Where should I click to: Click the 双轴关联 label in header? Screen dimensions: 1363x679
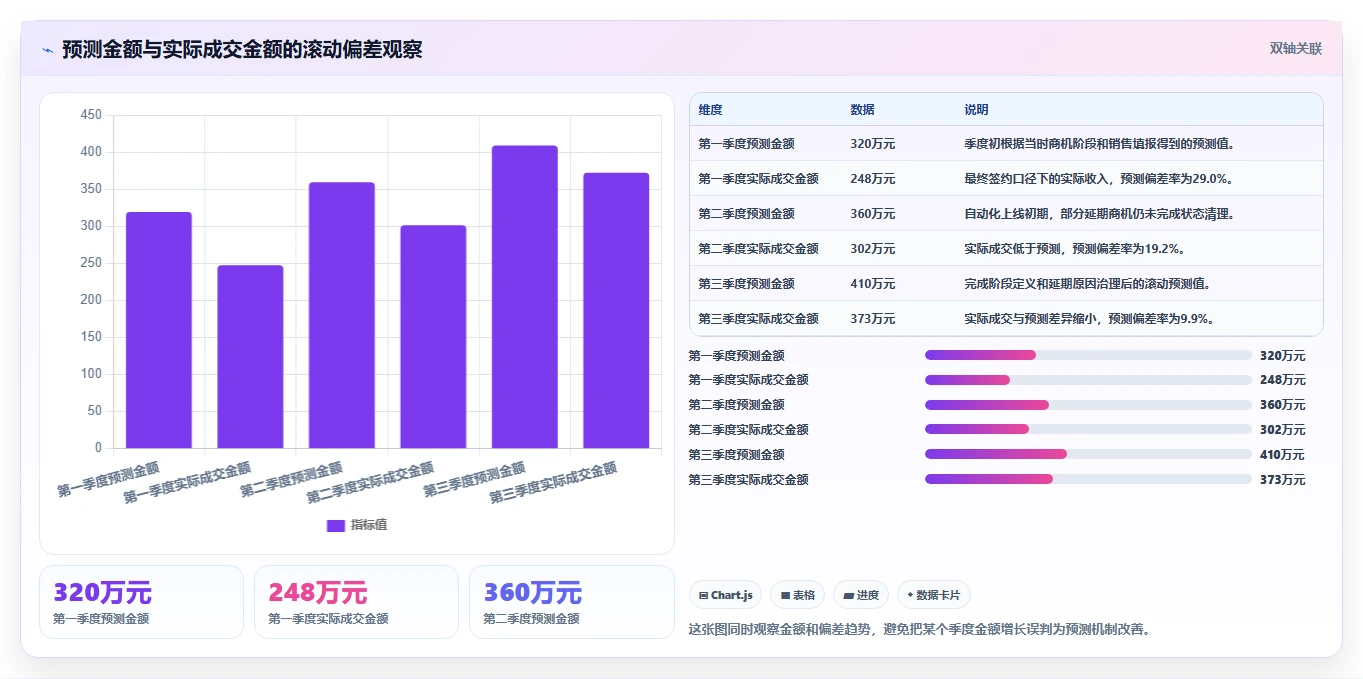[1296, 49]
